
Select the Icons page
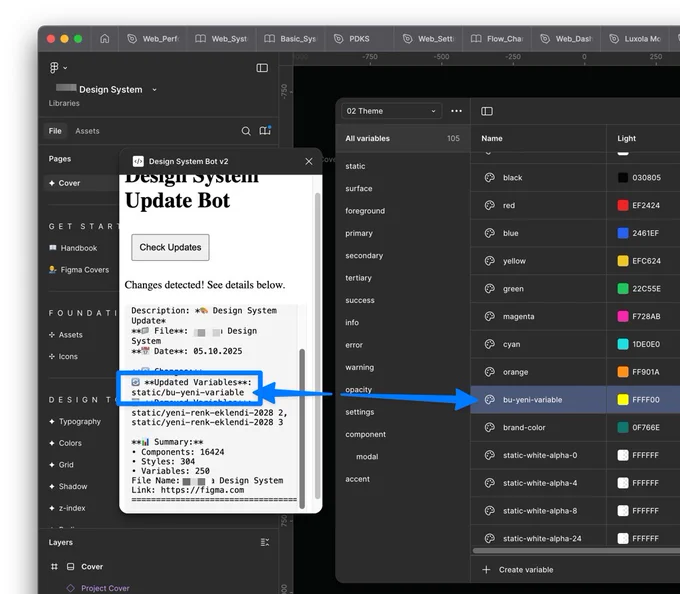tap(68, 356)
